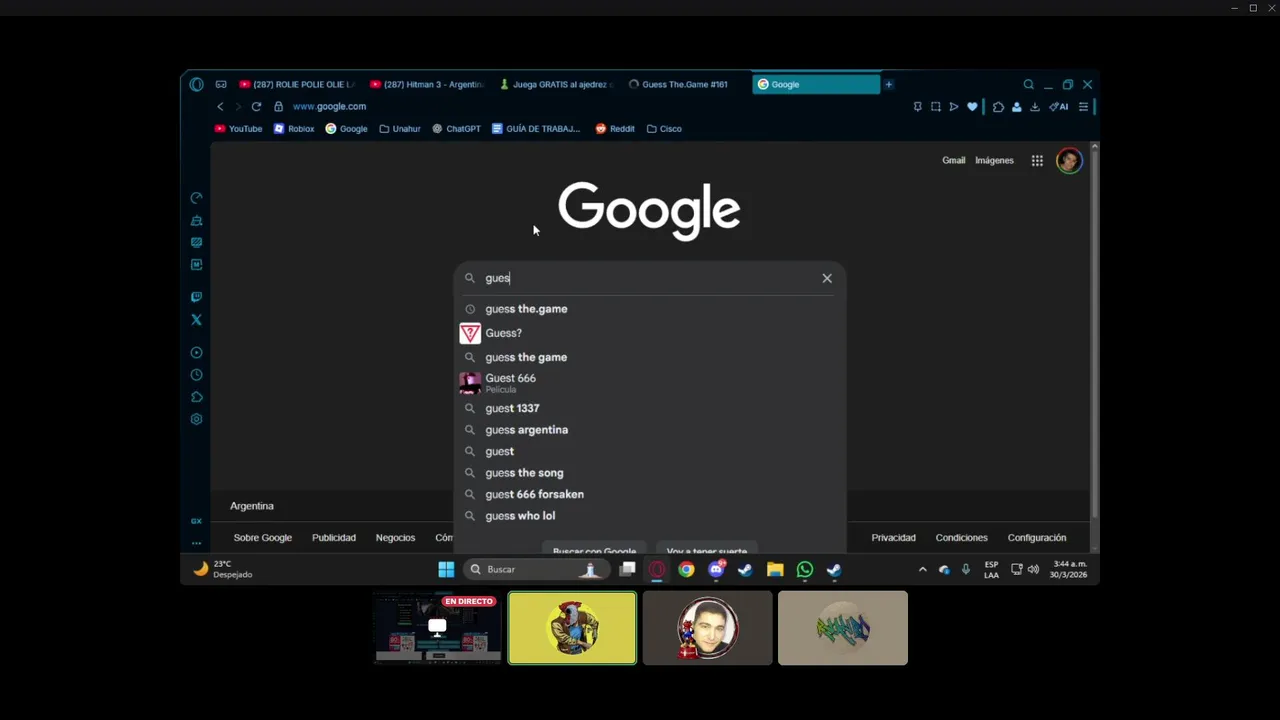Open the ChatGPT bookmark

coord(456,129)
